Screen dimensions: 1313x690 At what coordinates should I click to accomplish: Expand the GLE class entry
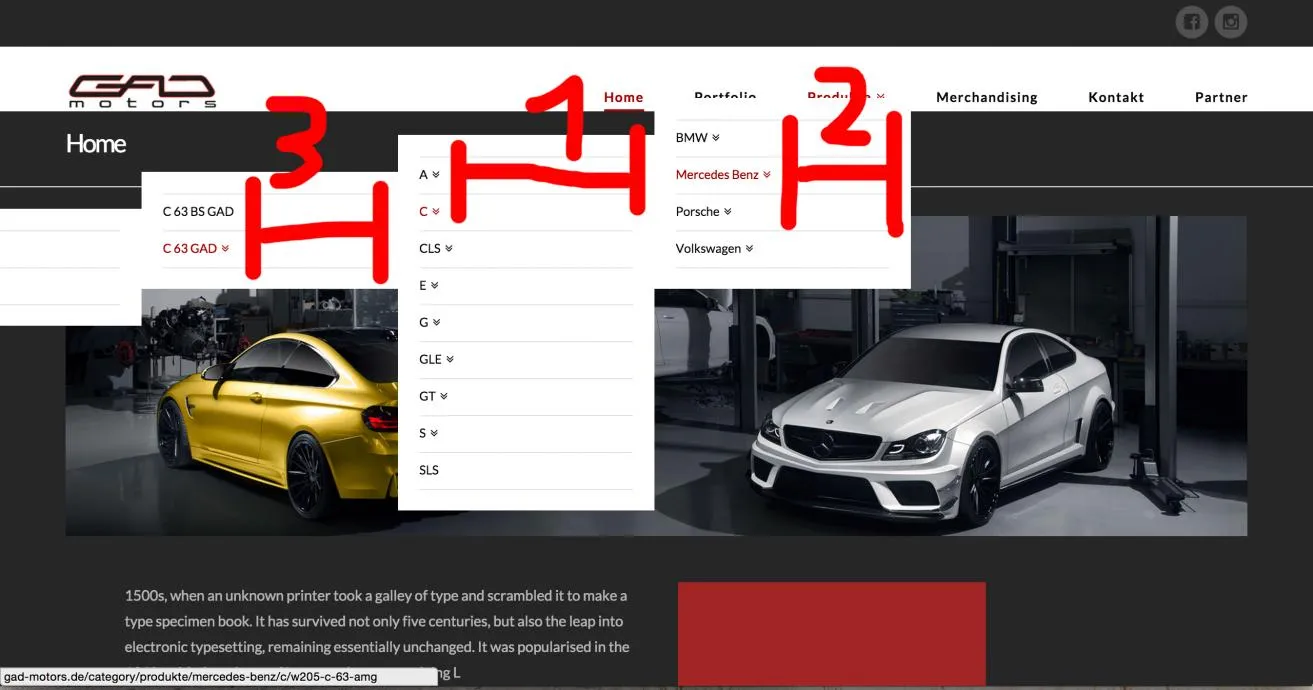pyautogui.click(x=437, y=360)
